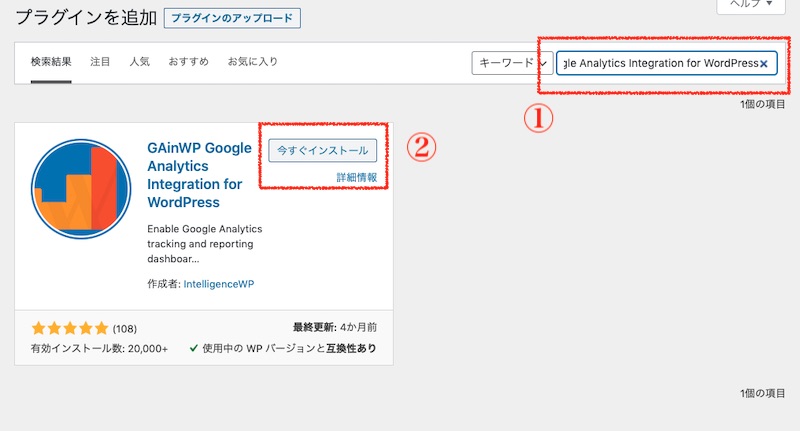Click the プラグインを追加 page heading
The height and width of the screenshot is (431, 800).
(x=86, y=17)
